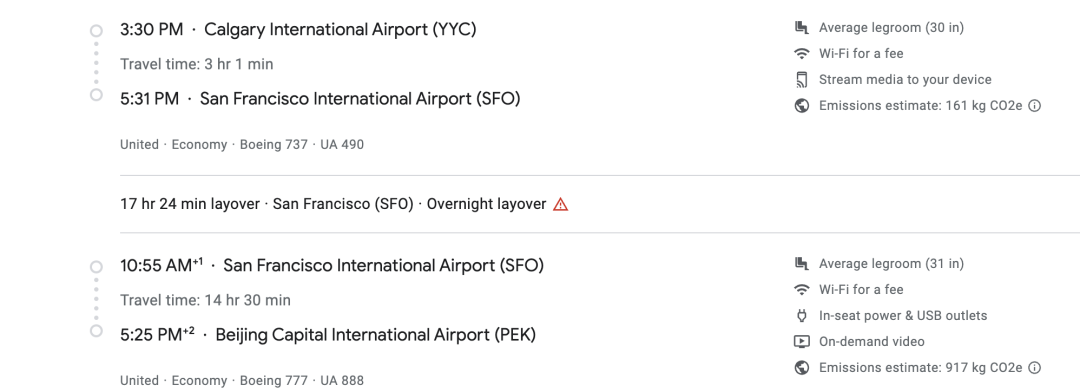Click the on-demand video play icon
The image size is (1080, 392).
(801, 342)
